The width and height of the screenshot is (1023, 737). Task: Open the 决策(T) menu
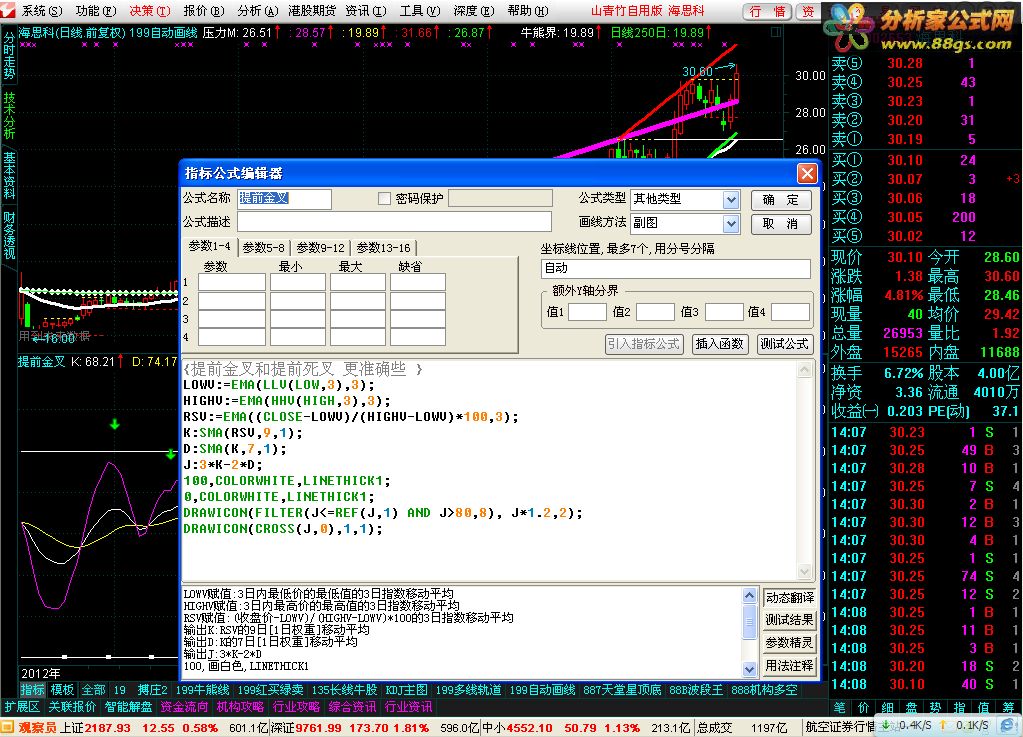coord(149,10)
